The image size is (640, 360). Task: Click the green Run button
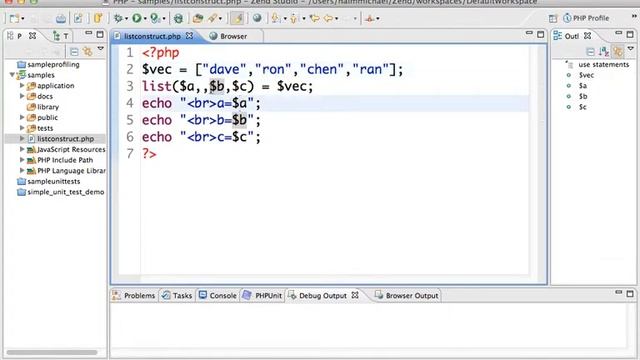point(137,18)
